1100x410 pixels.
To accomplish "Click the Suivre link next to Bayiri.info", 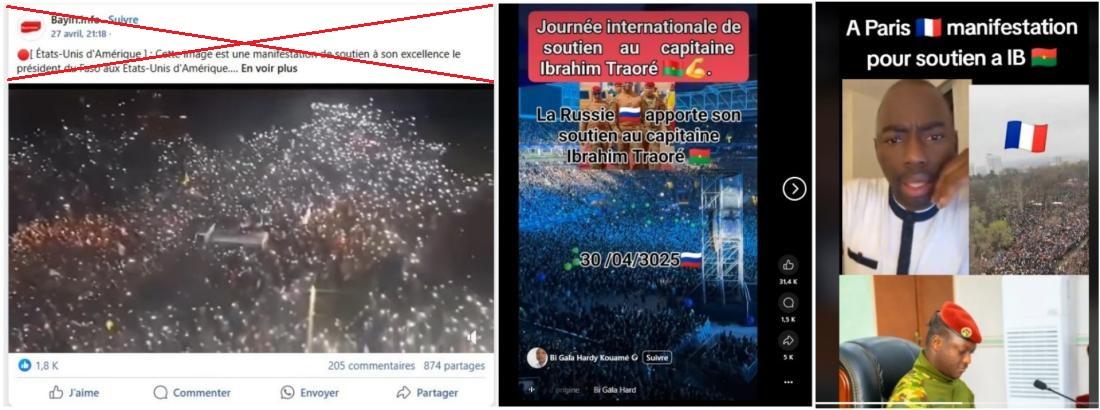I will [x=123, y=20].
